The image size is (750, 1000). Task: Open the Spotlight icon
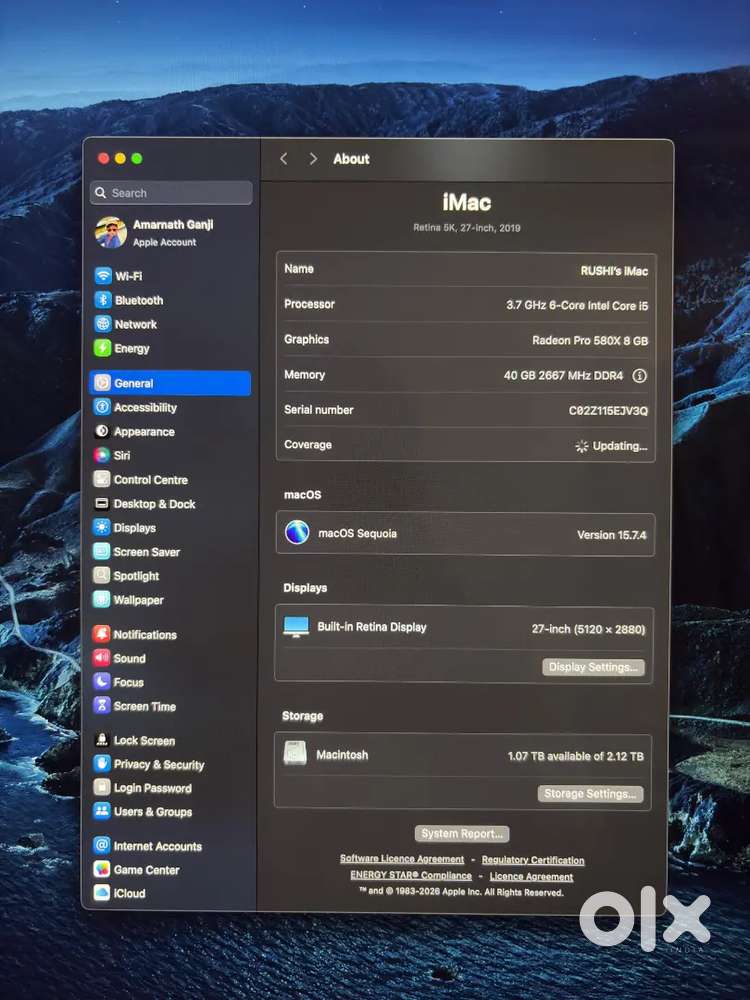(101, 575)
